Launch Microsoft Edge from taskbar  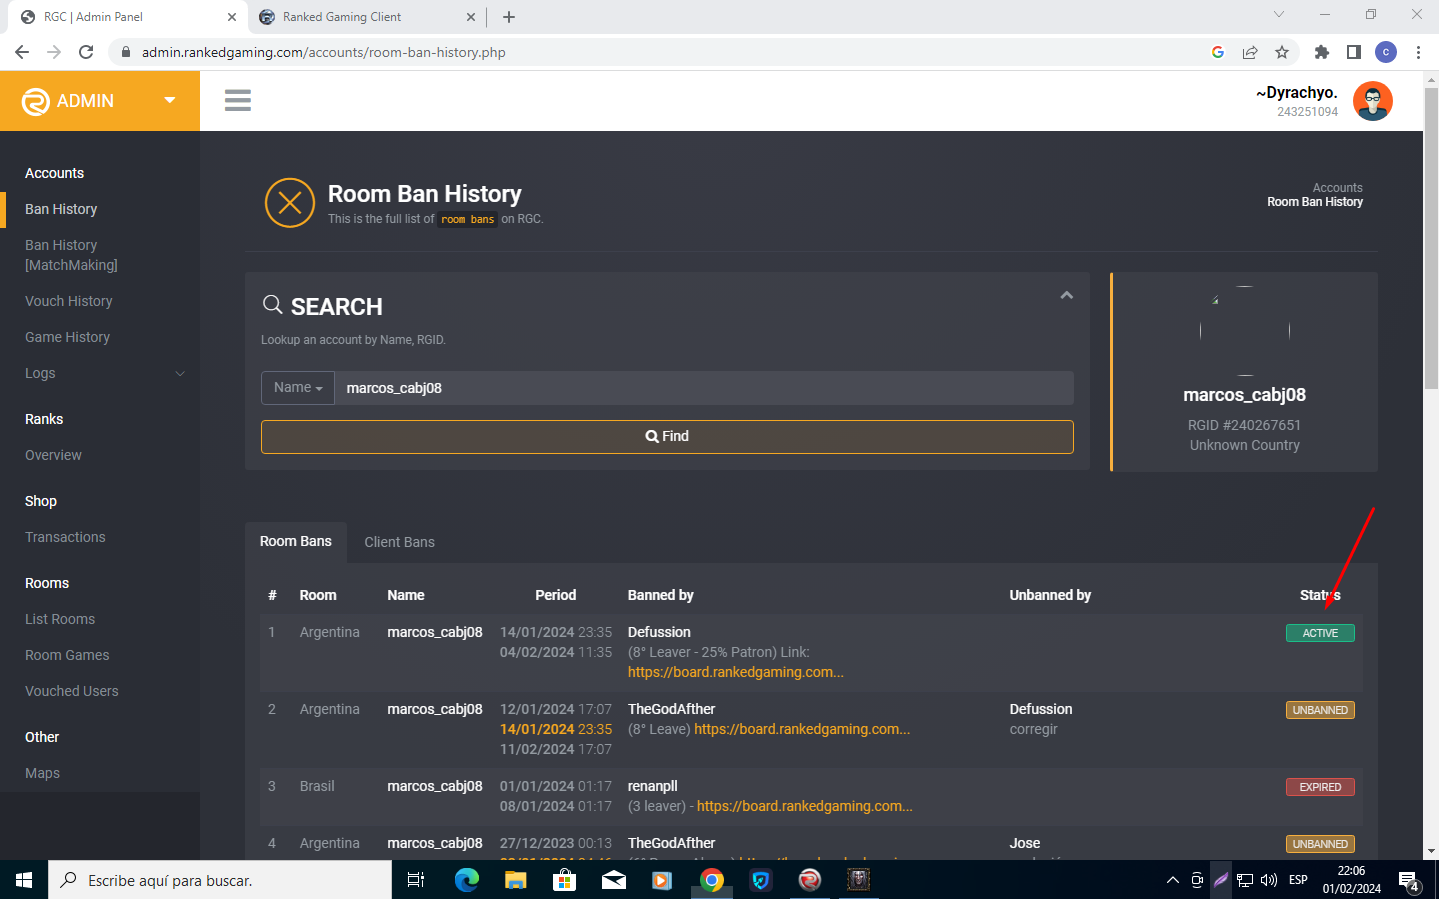pyautogui.click(x=467, y=880)
